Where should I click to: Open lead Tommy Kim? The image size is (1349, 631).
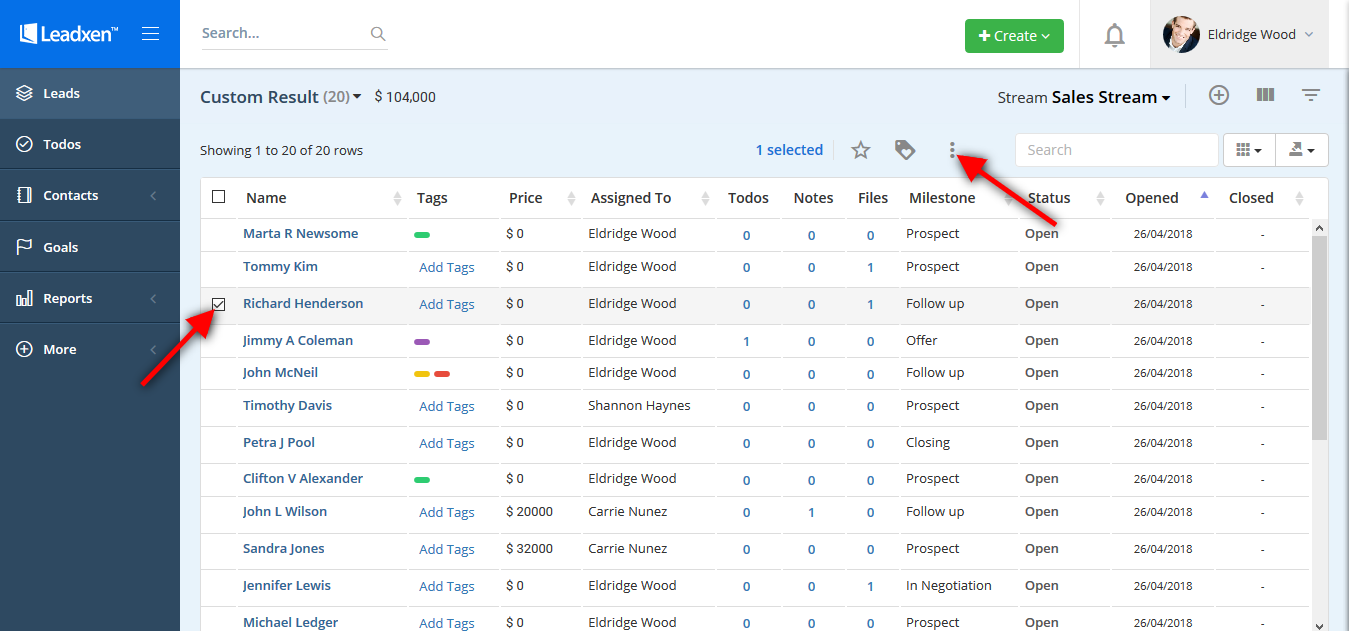pyautogui.click(x=280, y=266)
